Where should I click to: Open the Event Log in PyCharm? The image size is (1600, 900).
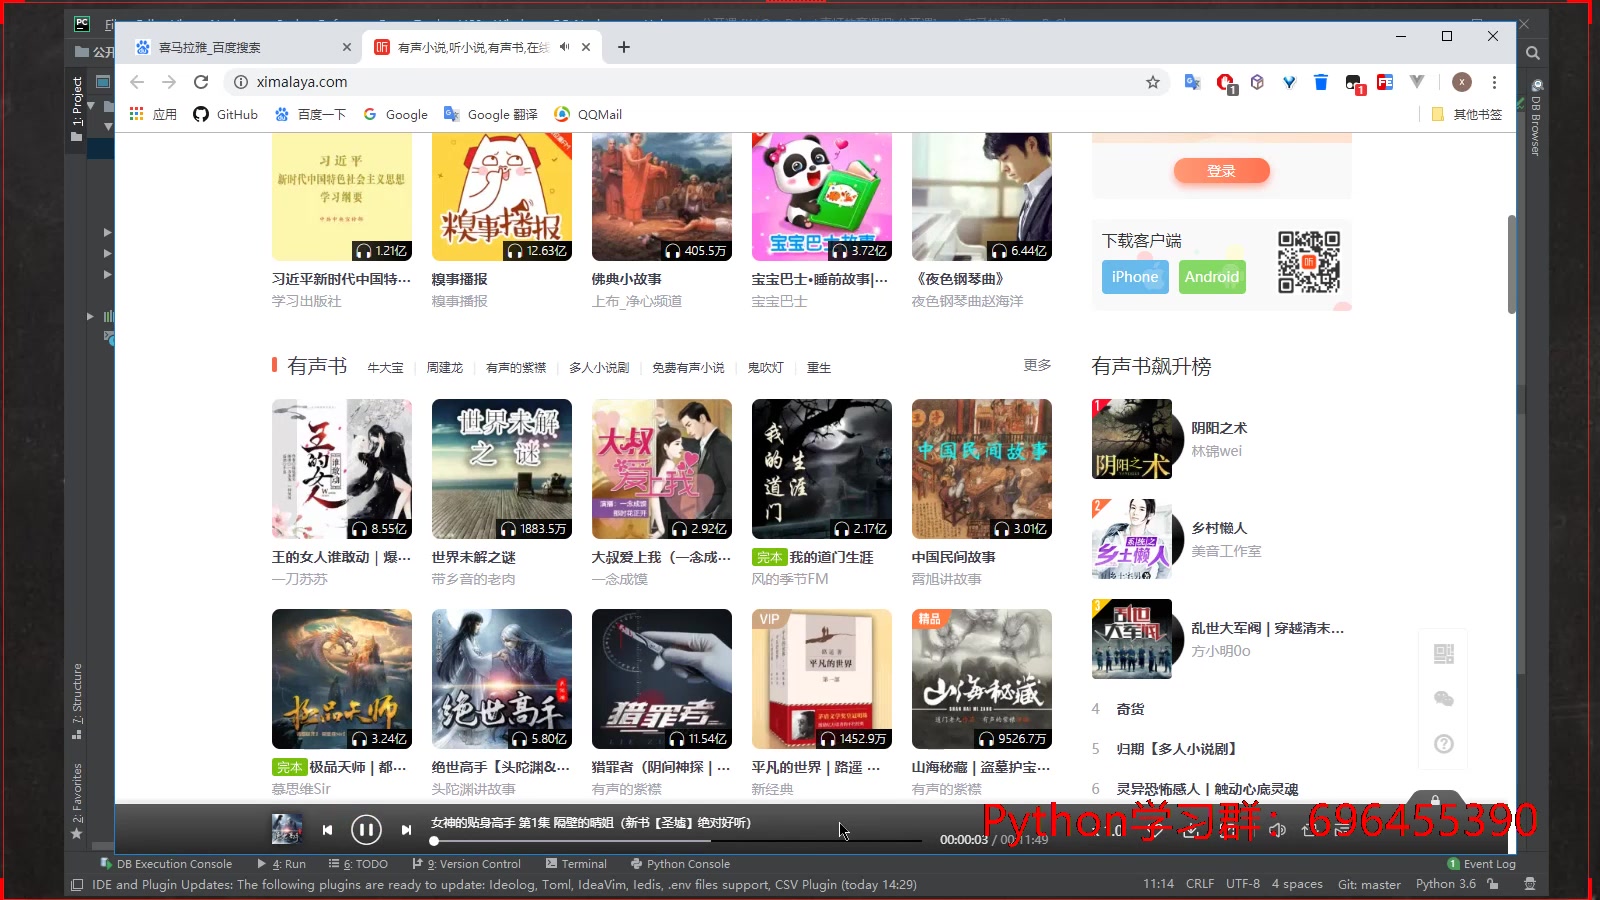point(1481,864)
